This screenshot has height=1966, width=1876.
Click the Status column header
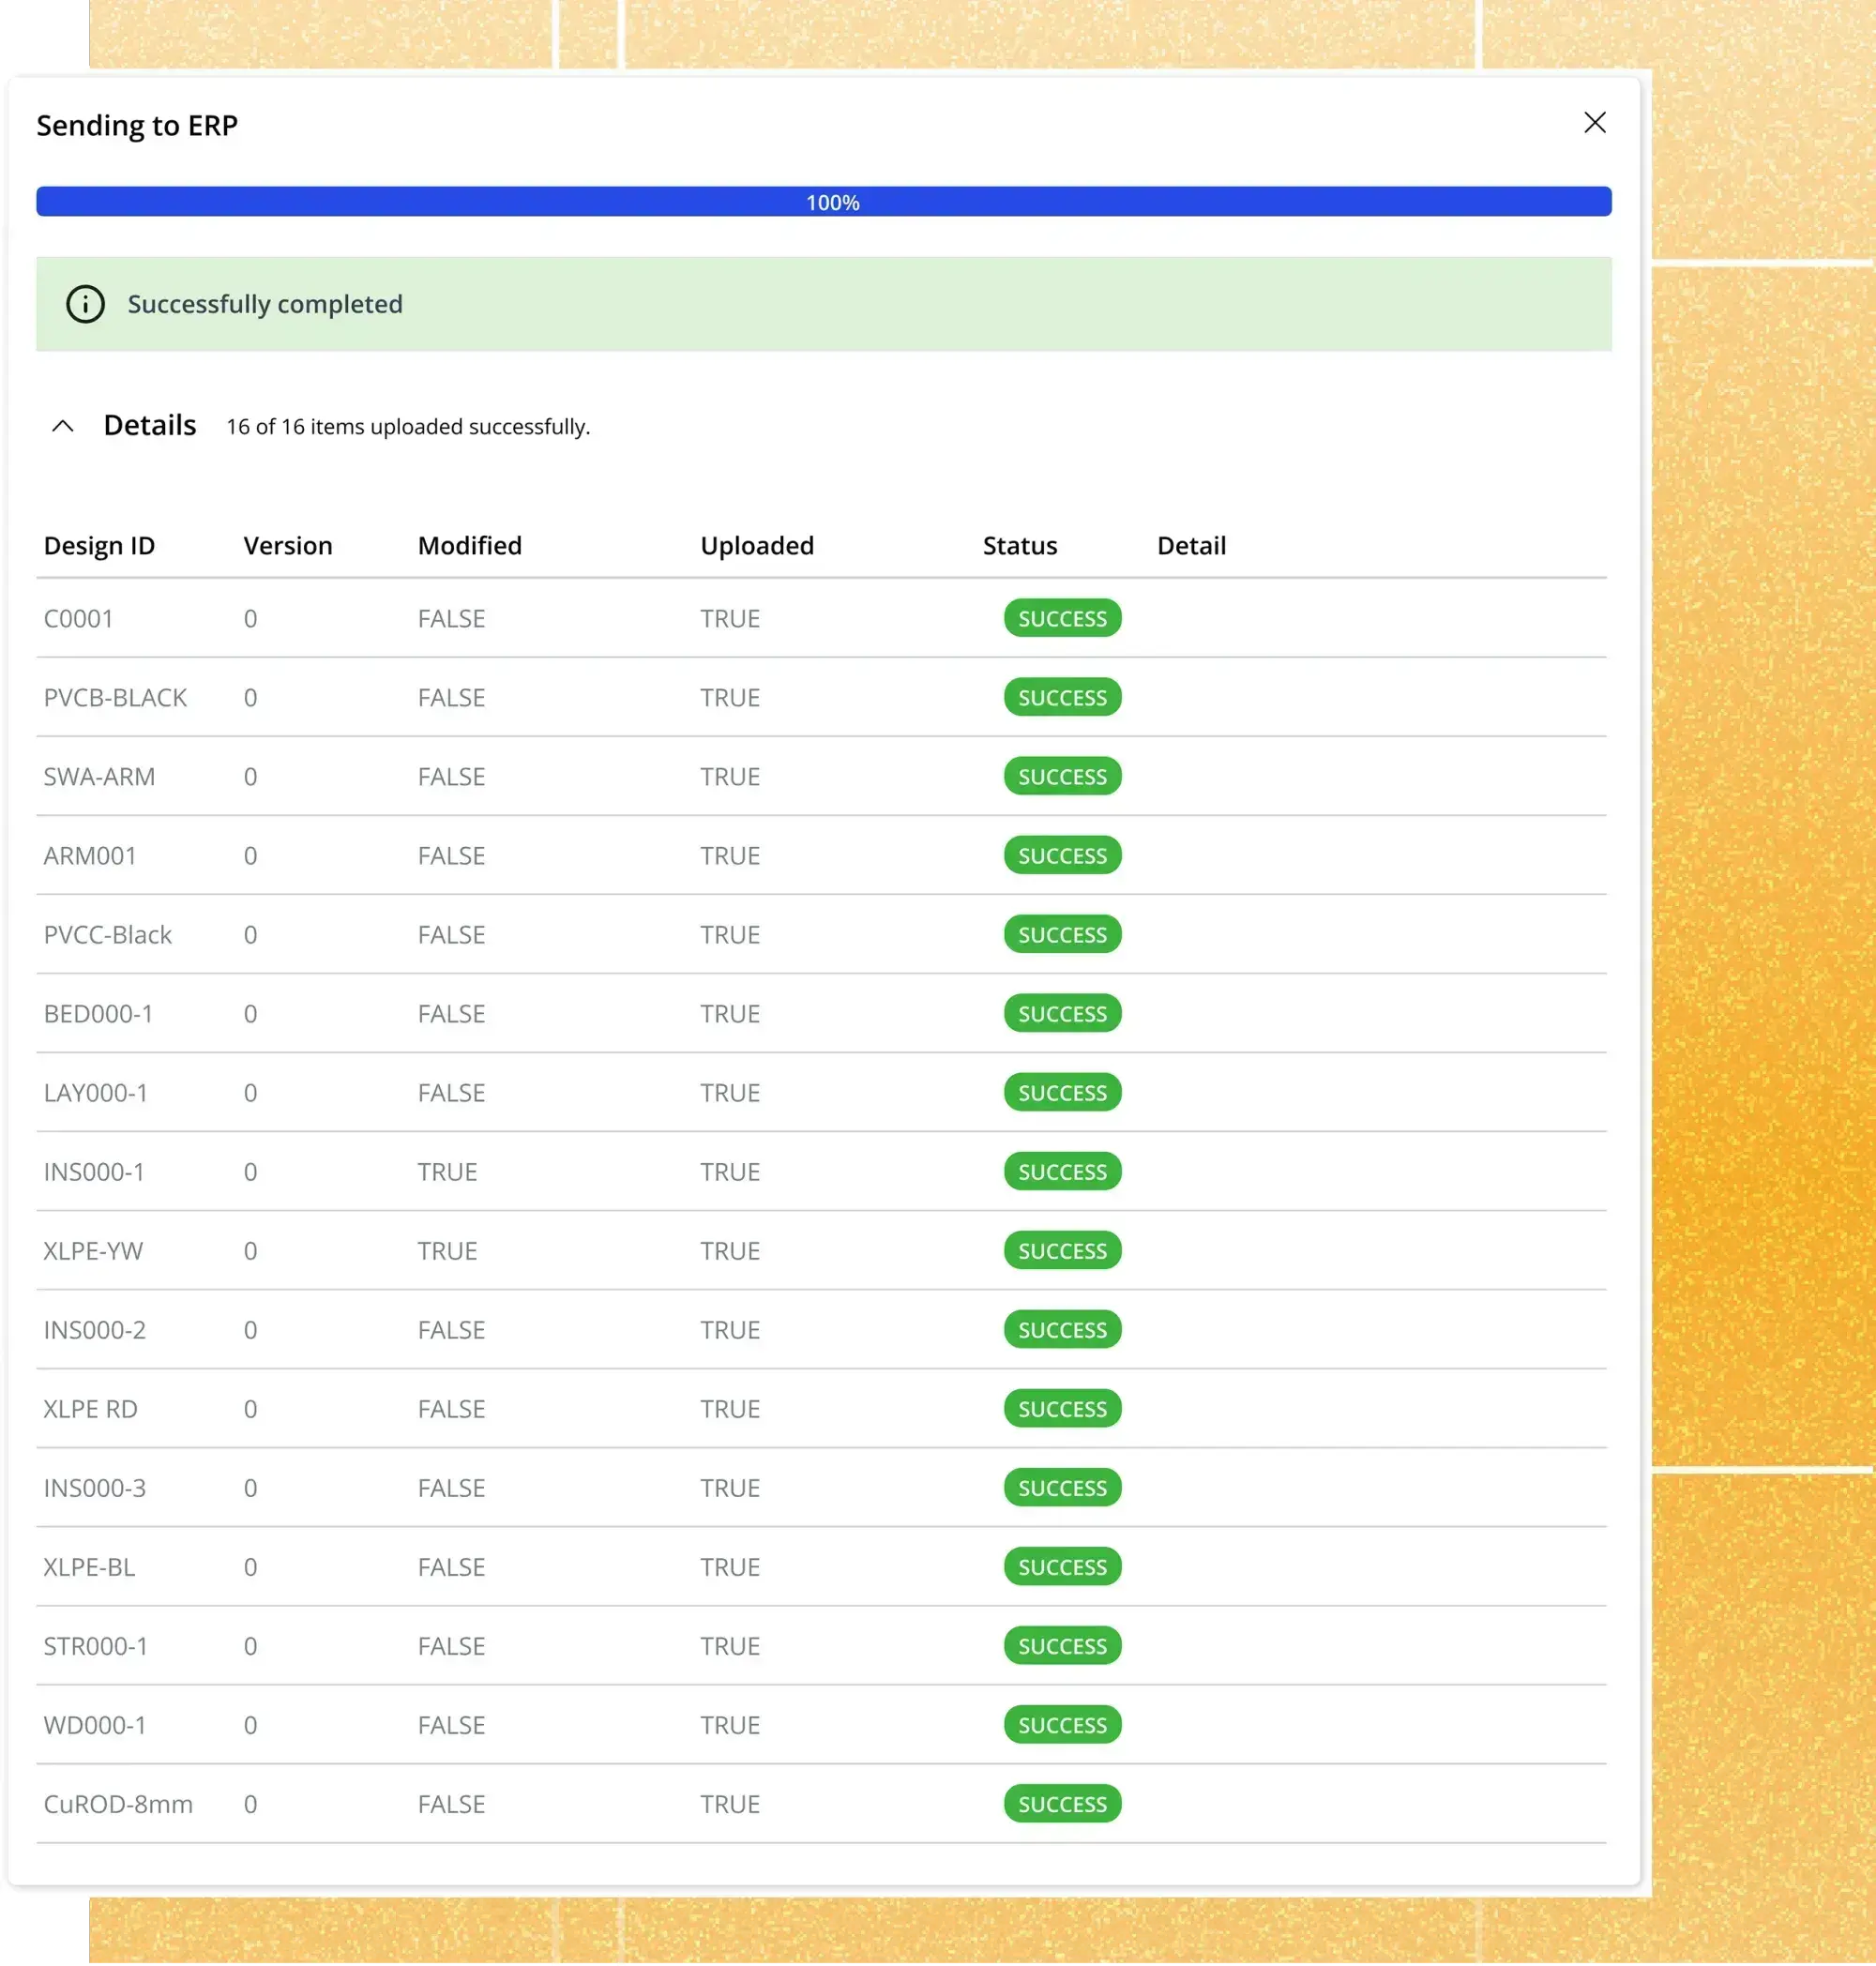pyautogui.click(x=1019, y=546)
